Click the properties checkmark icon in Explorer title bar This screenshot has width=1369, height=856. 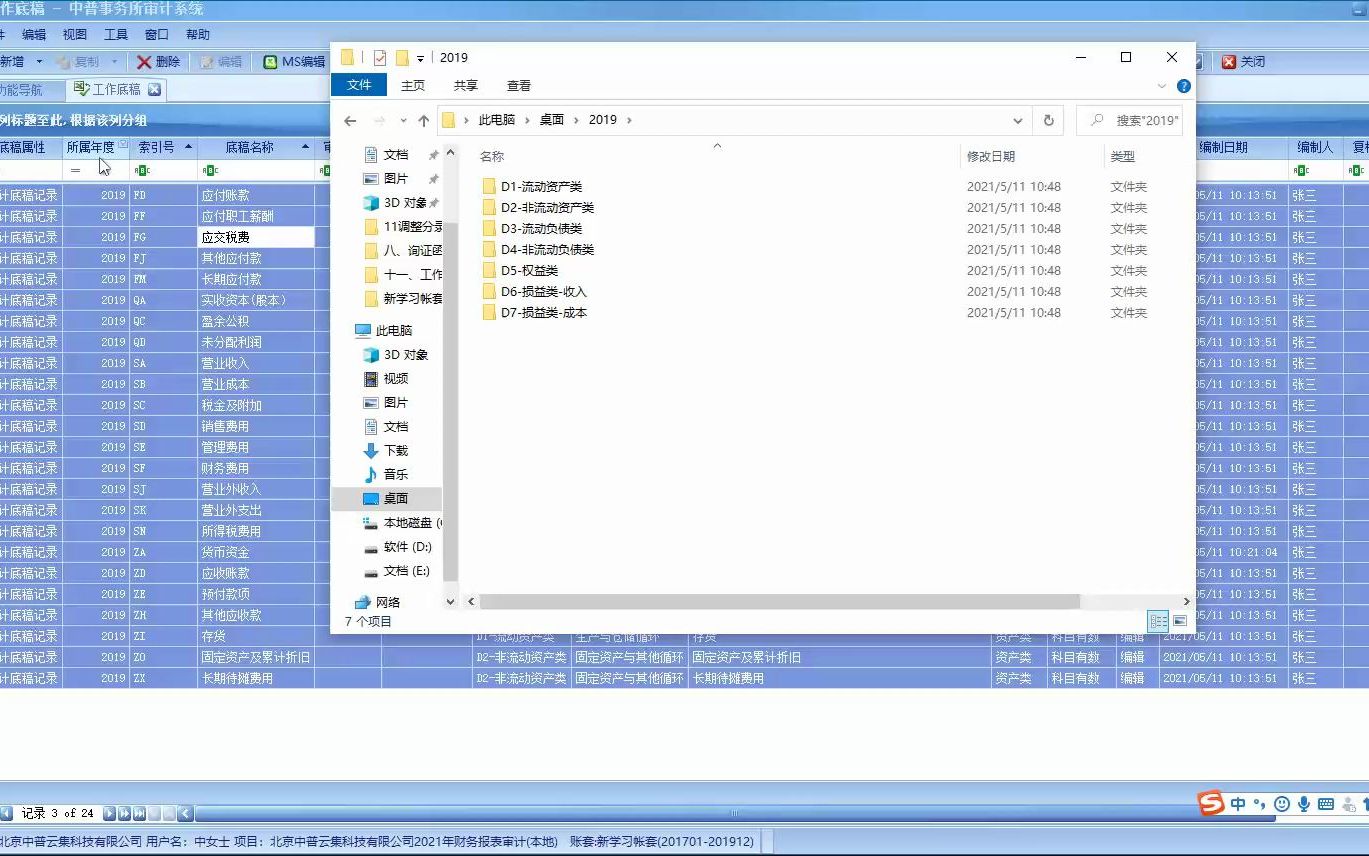[x=379, y=58]
